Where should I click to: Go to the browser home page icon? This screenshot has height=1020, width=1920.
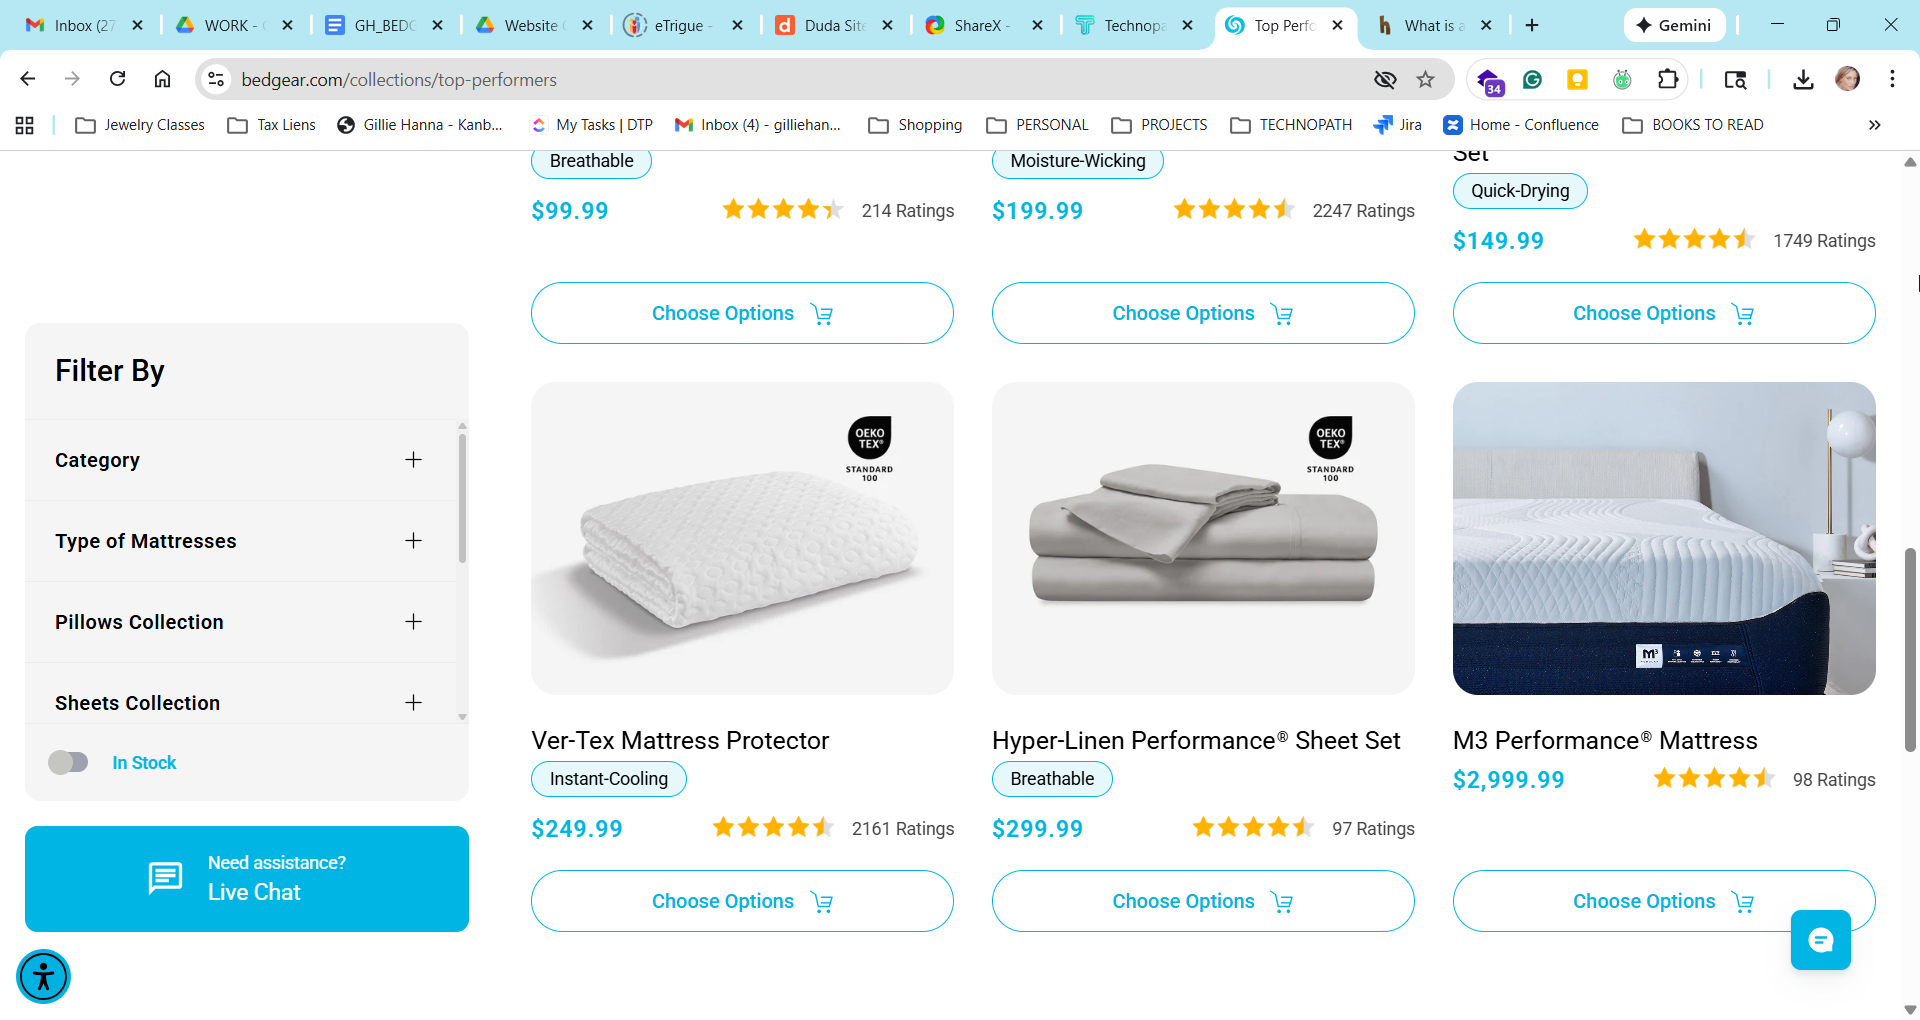[163, 79]
